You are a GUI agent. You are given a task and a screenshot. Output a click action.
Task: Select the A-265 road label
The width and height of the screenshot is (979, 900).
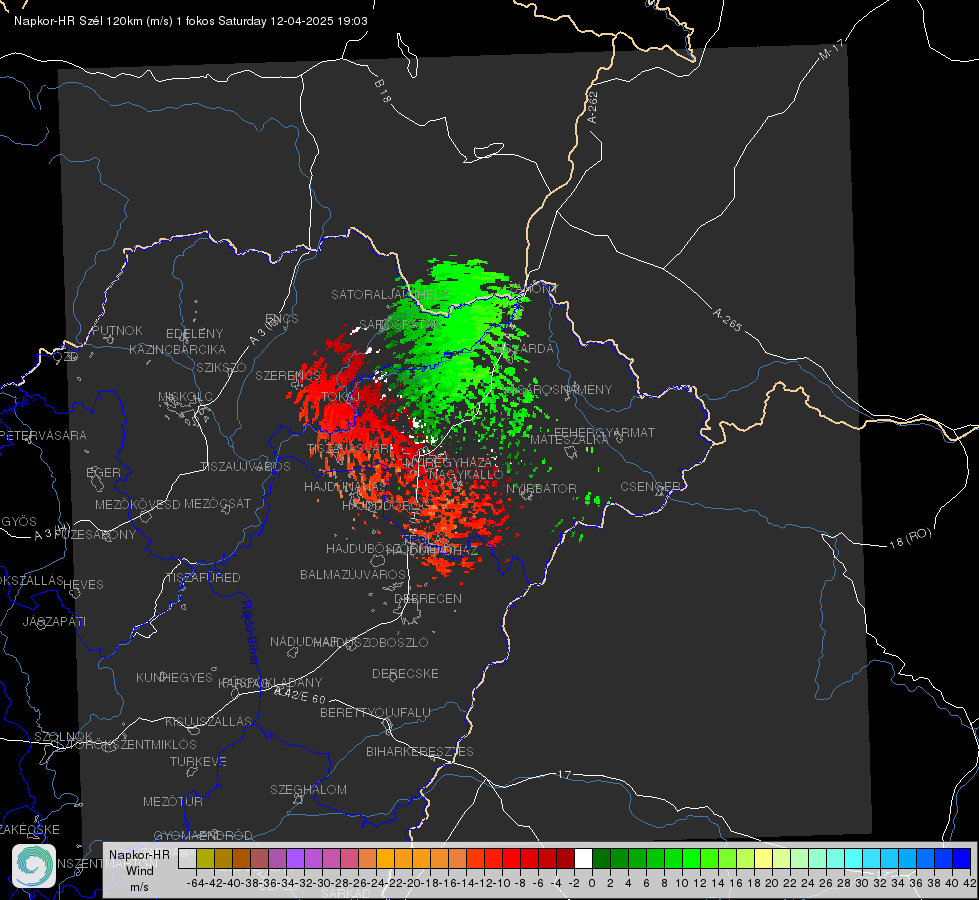[727, 319]
